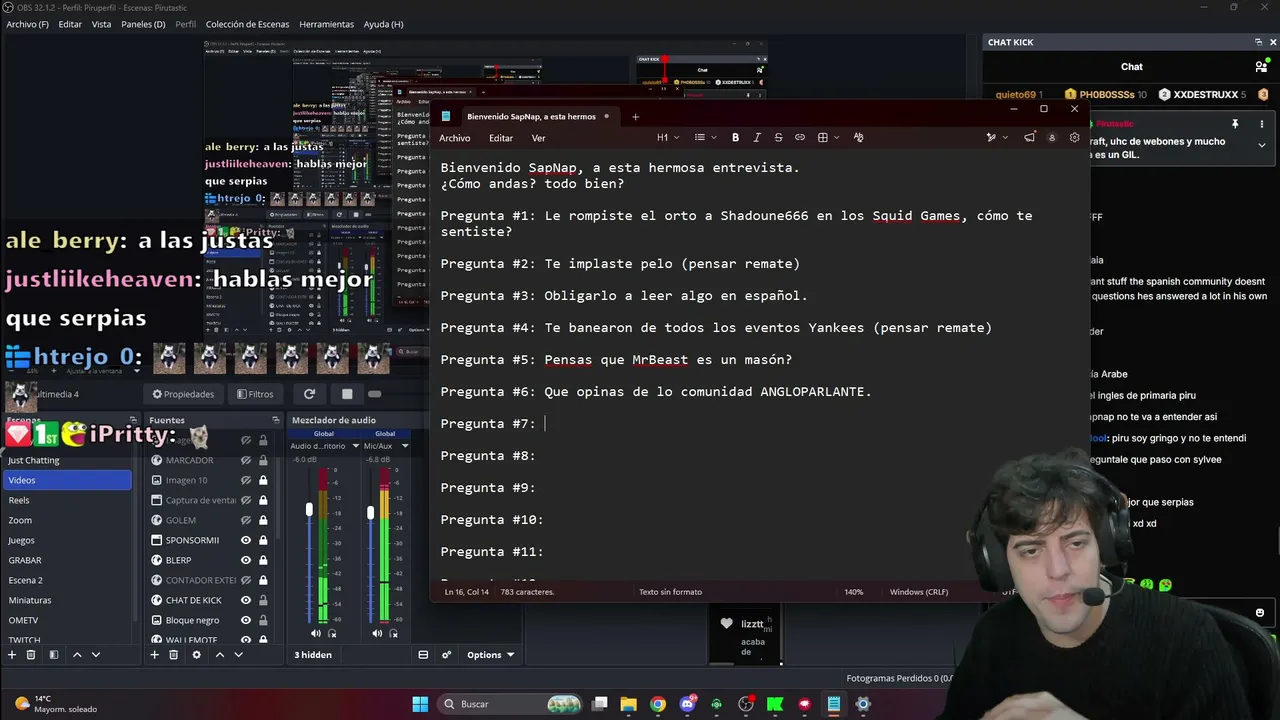Move selected source down in Fuentes

click(x=238, y=655)
